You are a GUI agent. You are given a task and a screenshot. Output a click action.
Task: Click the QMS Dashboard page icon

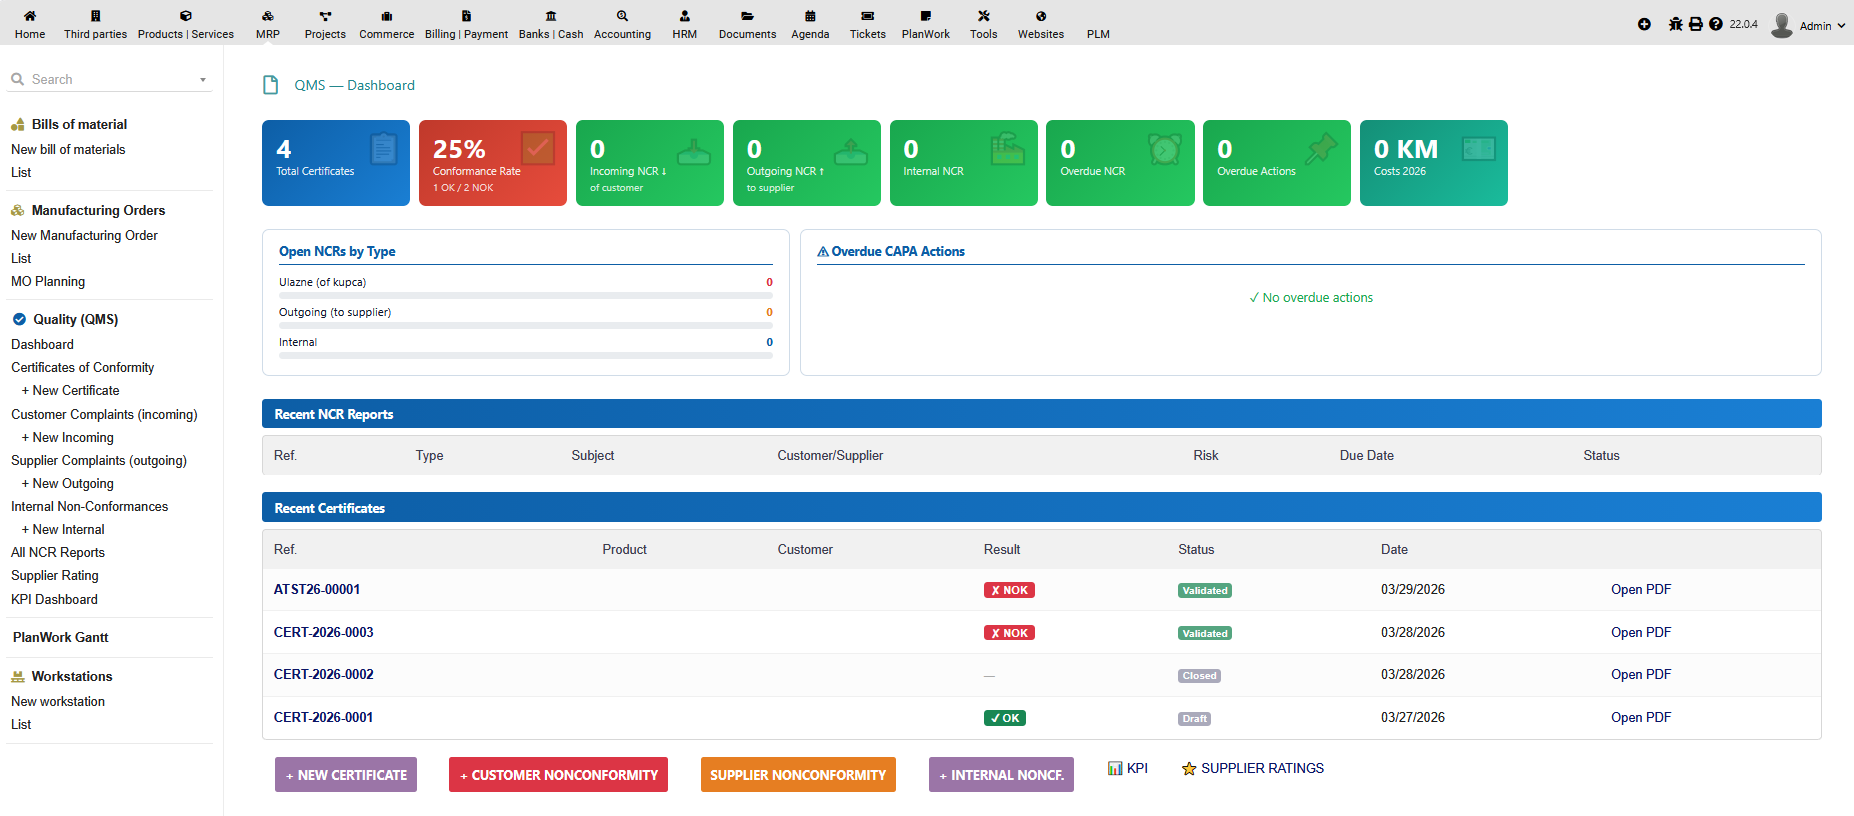coord(270,85)
